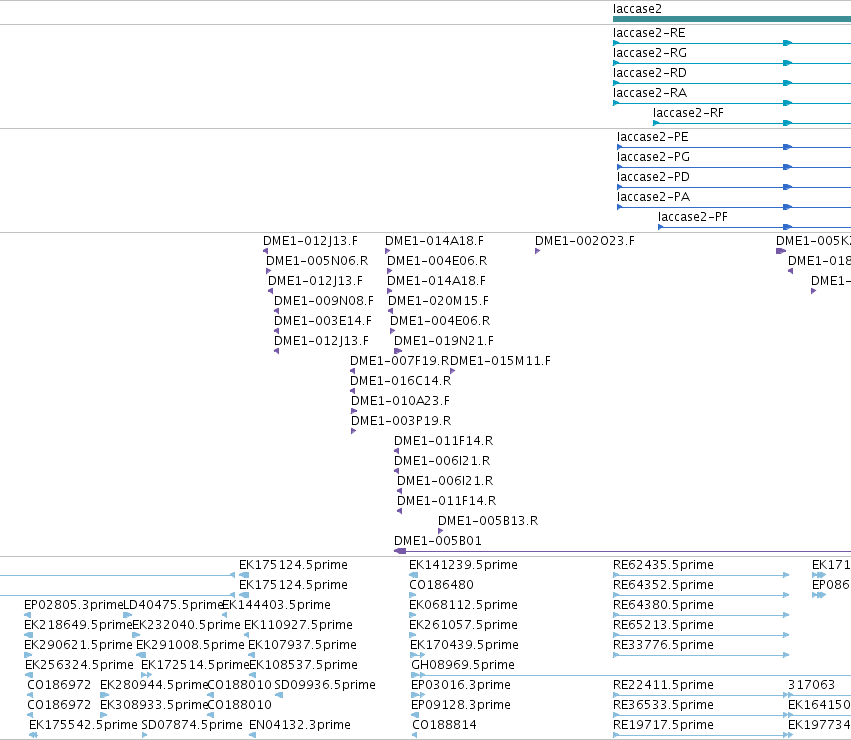Select EST EK291008.5prime
This screenshot has width=851, height=740.
[190, 645]
